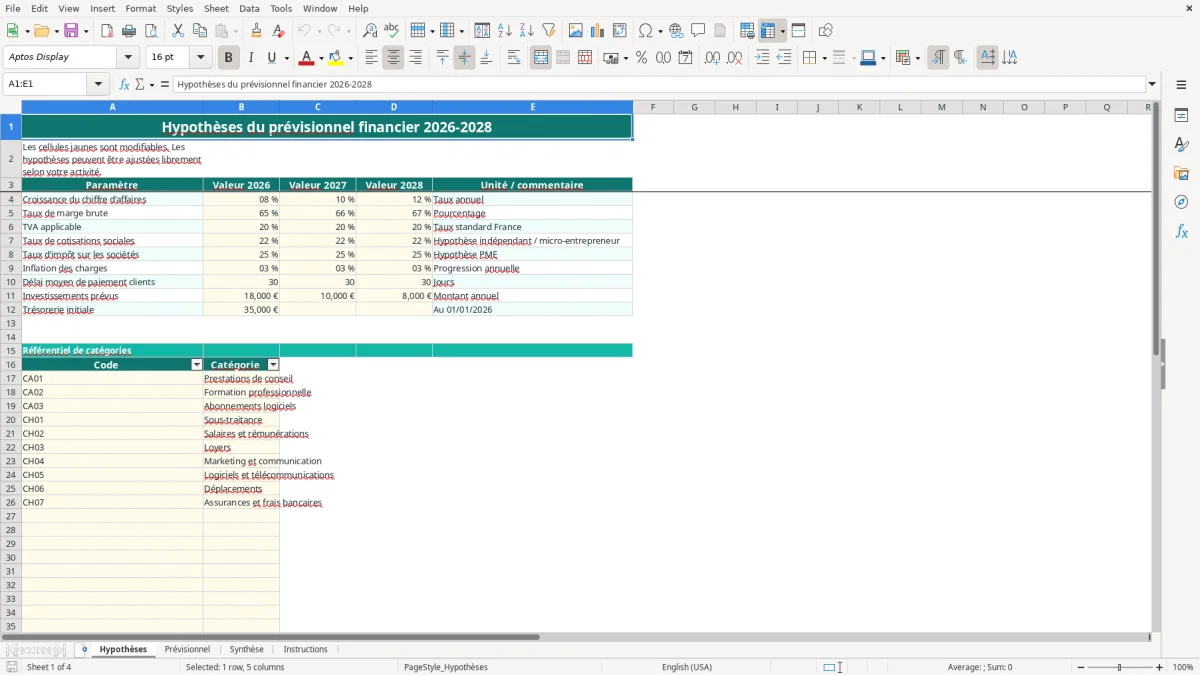Screen dimensions: 1200x675
Task: Toggle the AutoFilter funnel
Action: click(549, 31)
